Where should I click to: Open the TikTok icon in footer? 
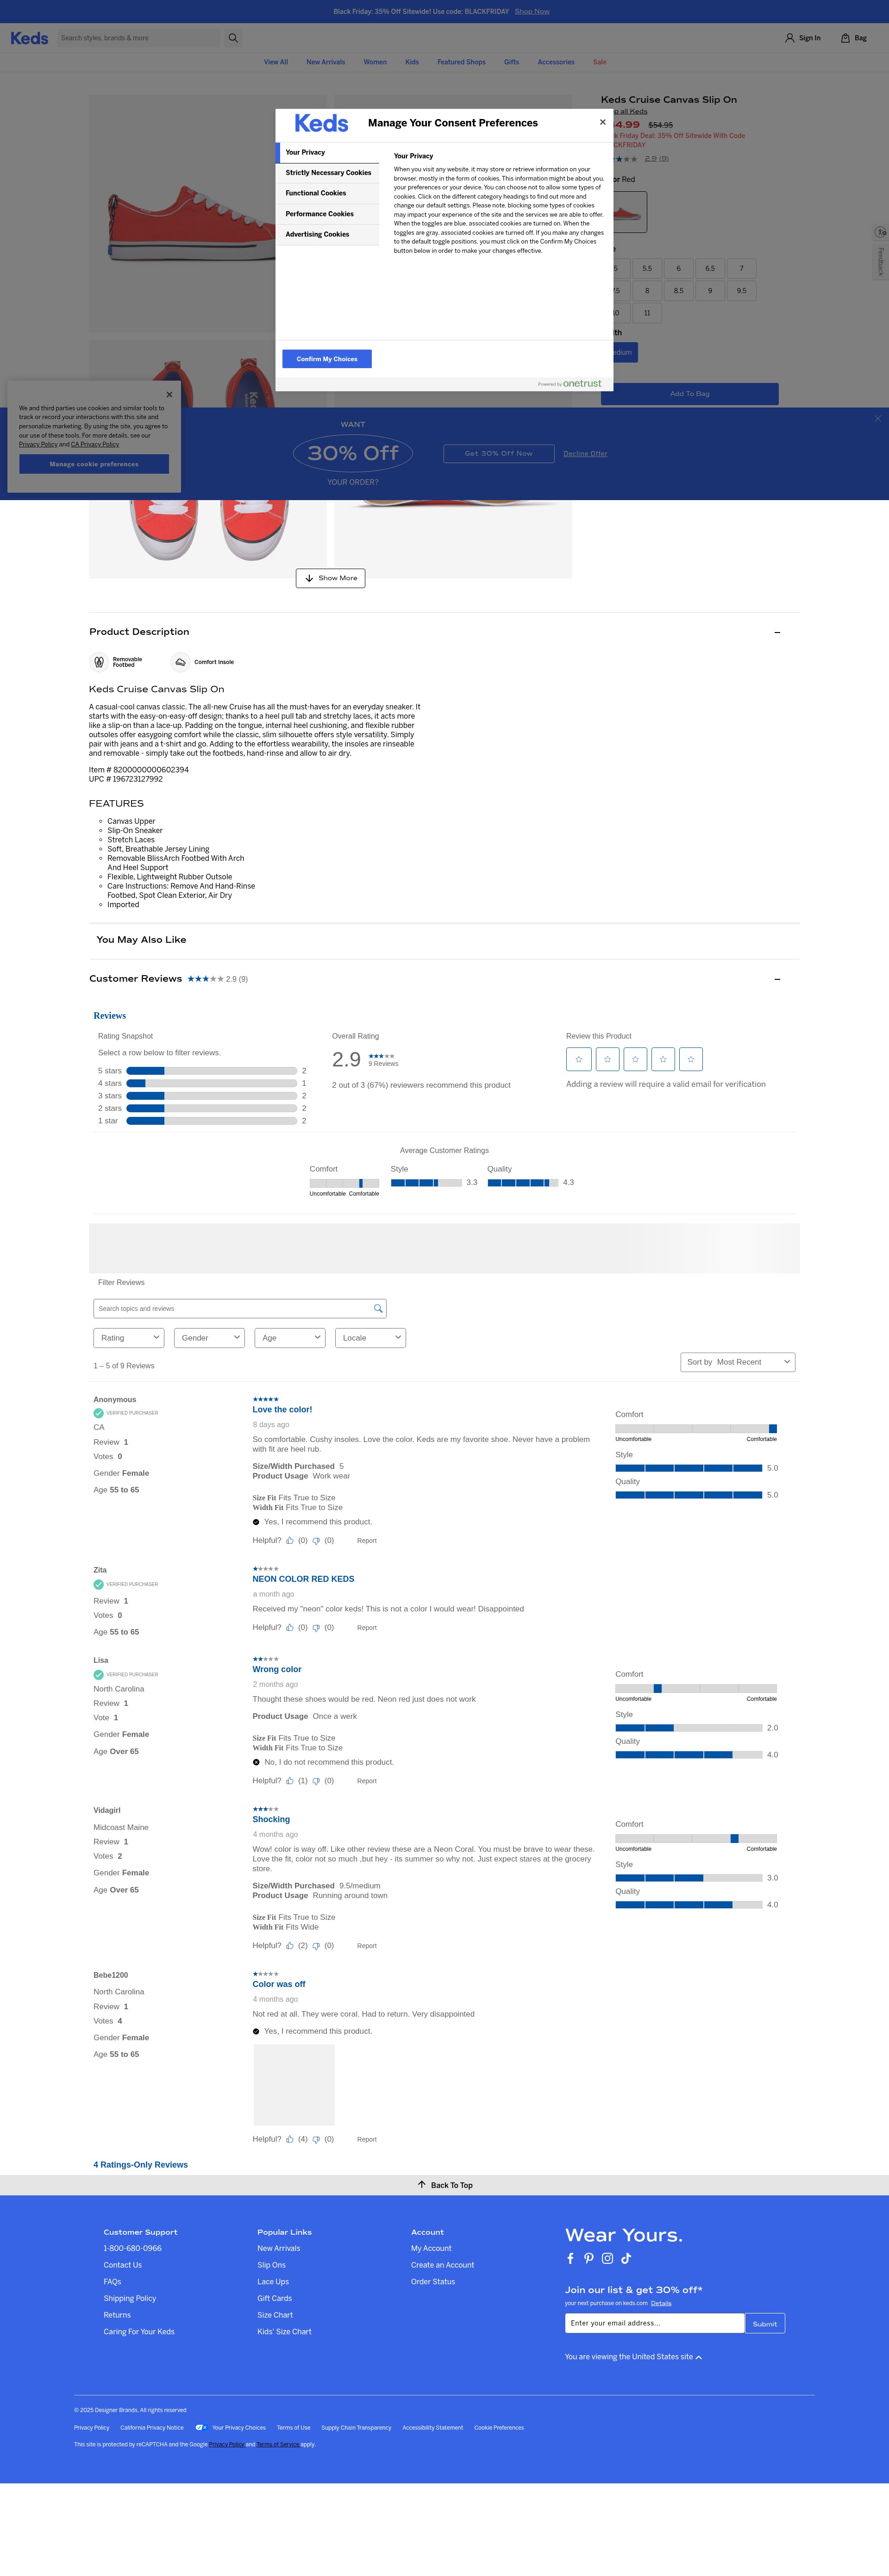[x=626, y=2258]
